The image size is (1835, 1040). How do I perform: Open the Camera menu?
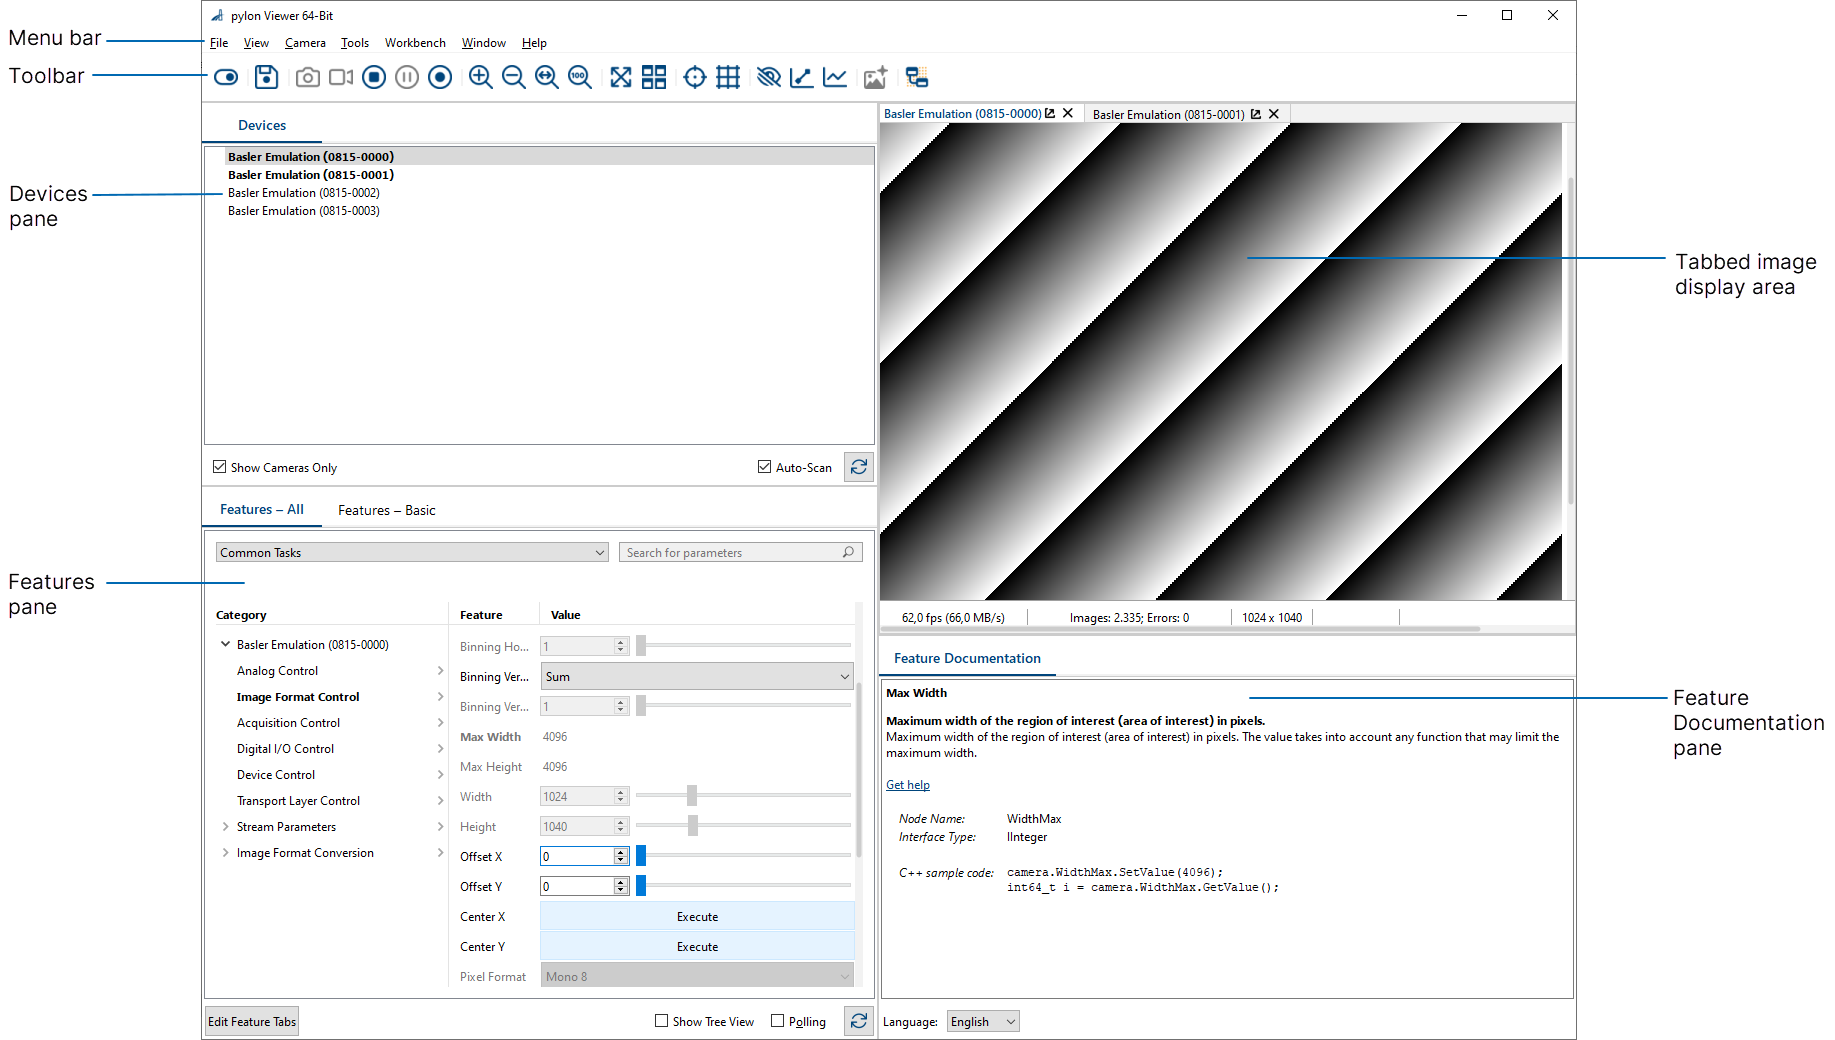(305, 43)
